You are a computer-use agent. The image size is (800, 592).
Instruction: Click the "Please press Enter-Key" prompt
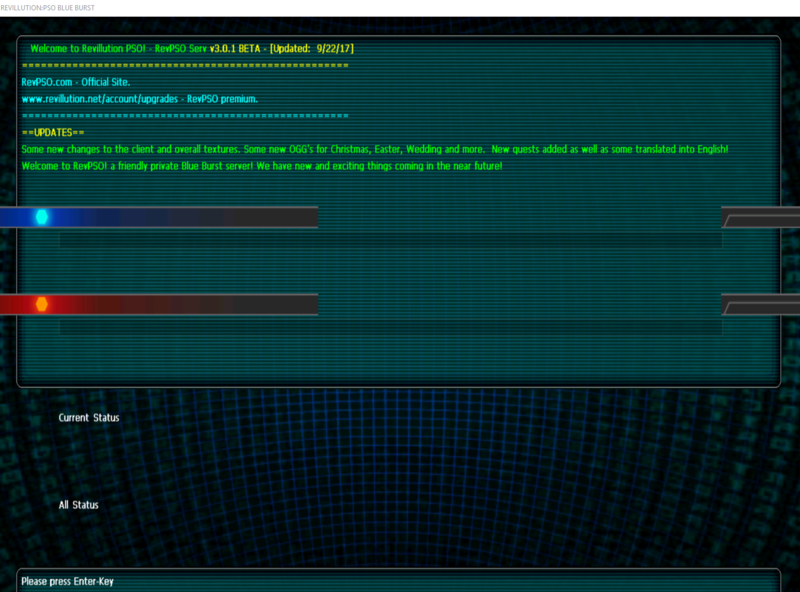click(67, 581)
